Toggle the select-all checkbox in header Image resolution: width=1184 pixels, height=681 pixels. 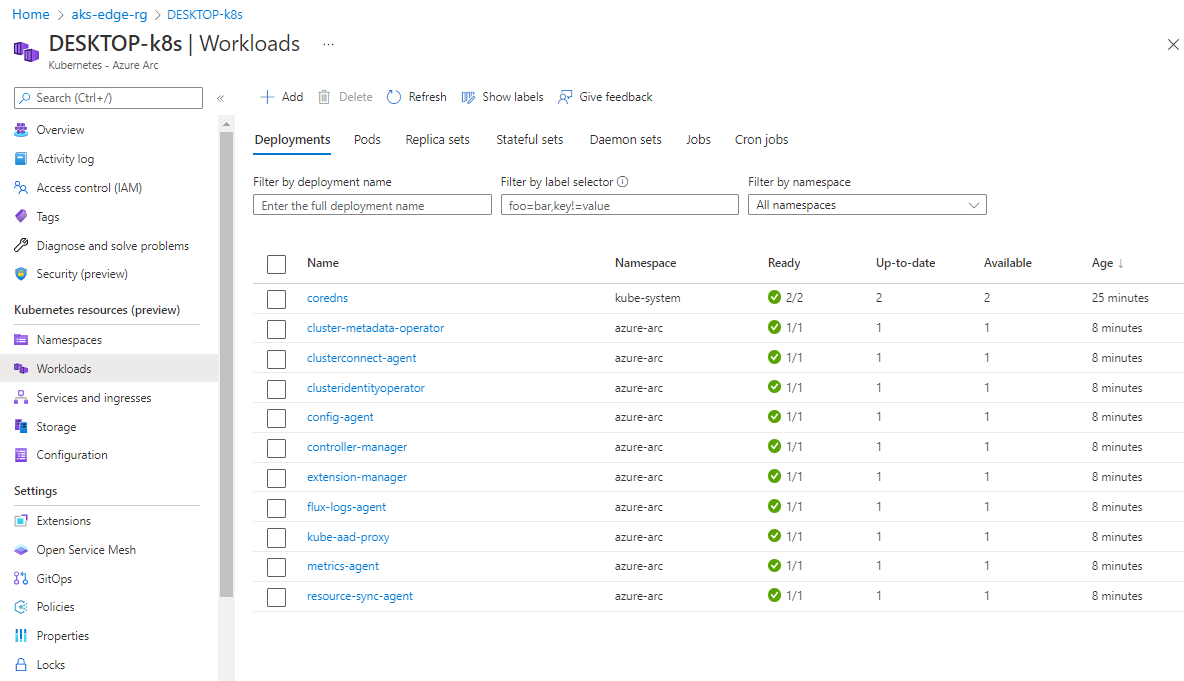point(277,264)
